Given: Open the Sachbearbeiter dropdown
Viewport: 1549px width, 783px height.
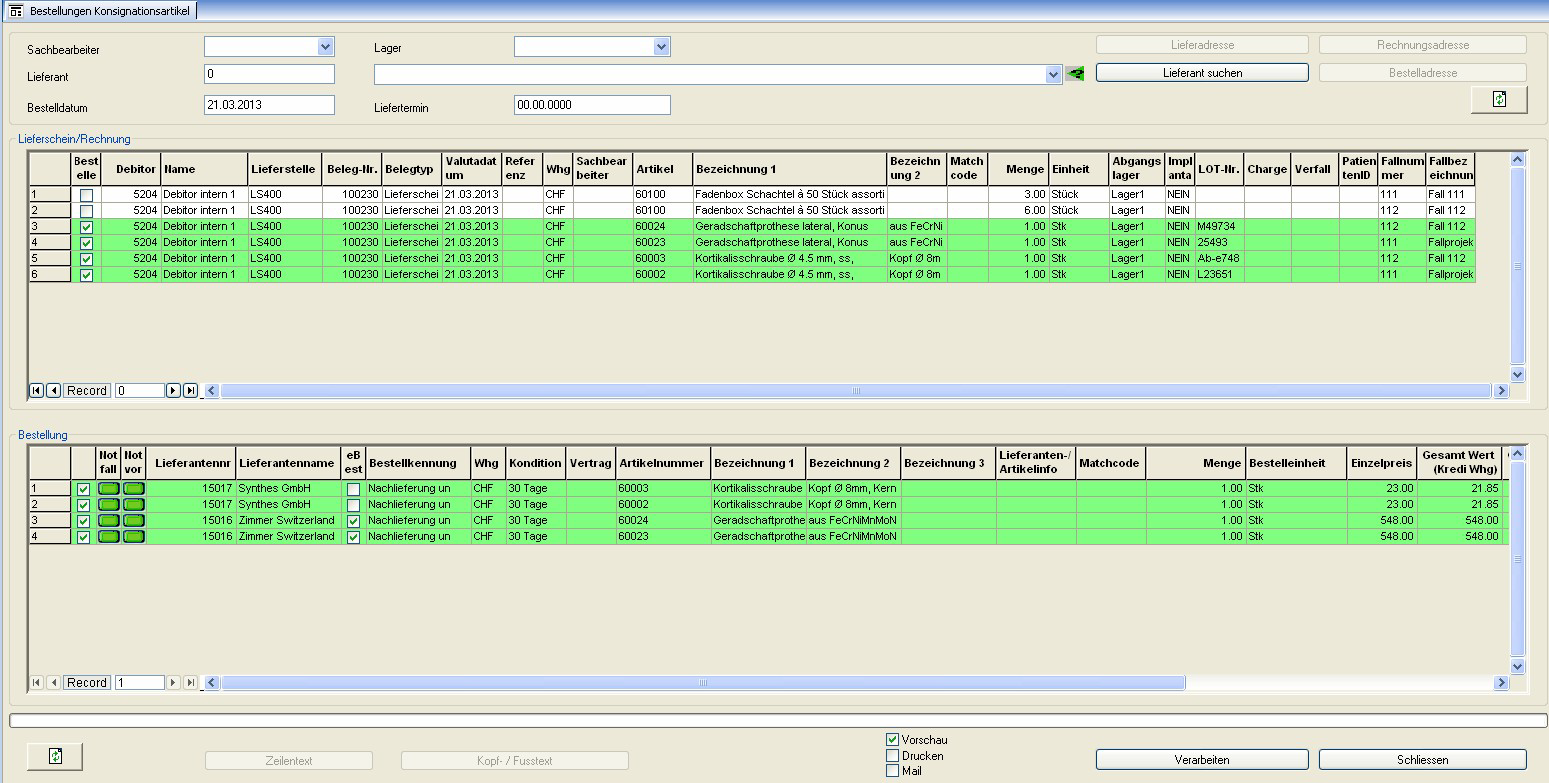Looking at the screenshot, I should [x=325, y=47].
